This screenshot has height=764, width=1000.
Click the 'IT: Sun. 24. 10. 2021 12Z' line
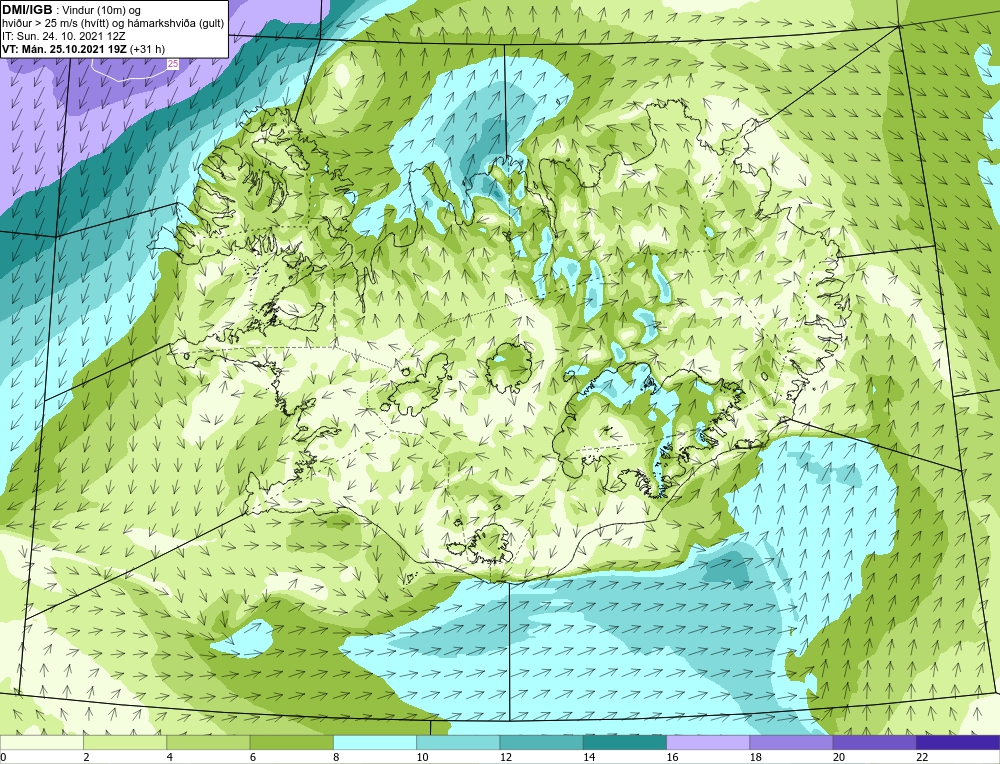click(64, 36)
